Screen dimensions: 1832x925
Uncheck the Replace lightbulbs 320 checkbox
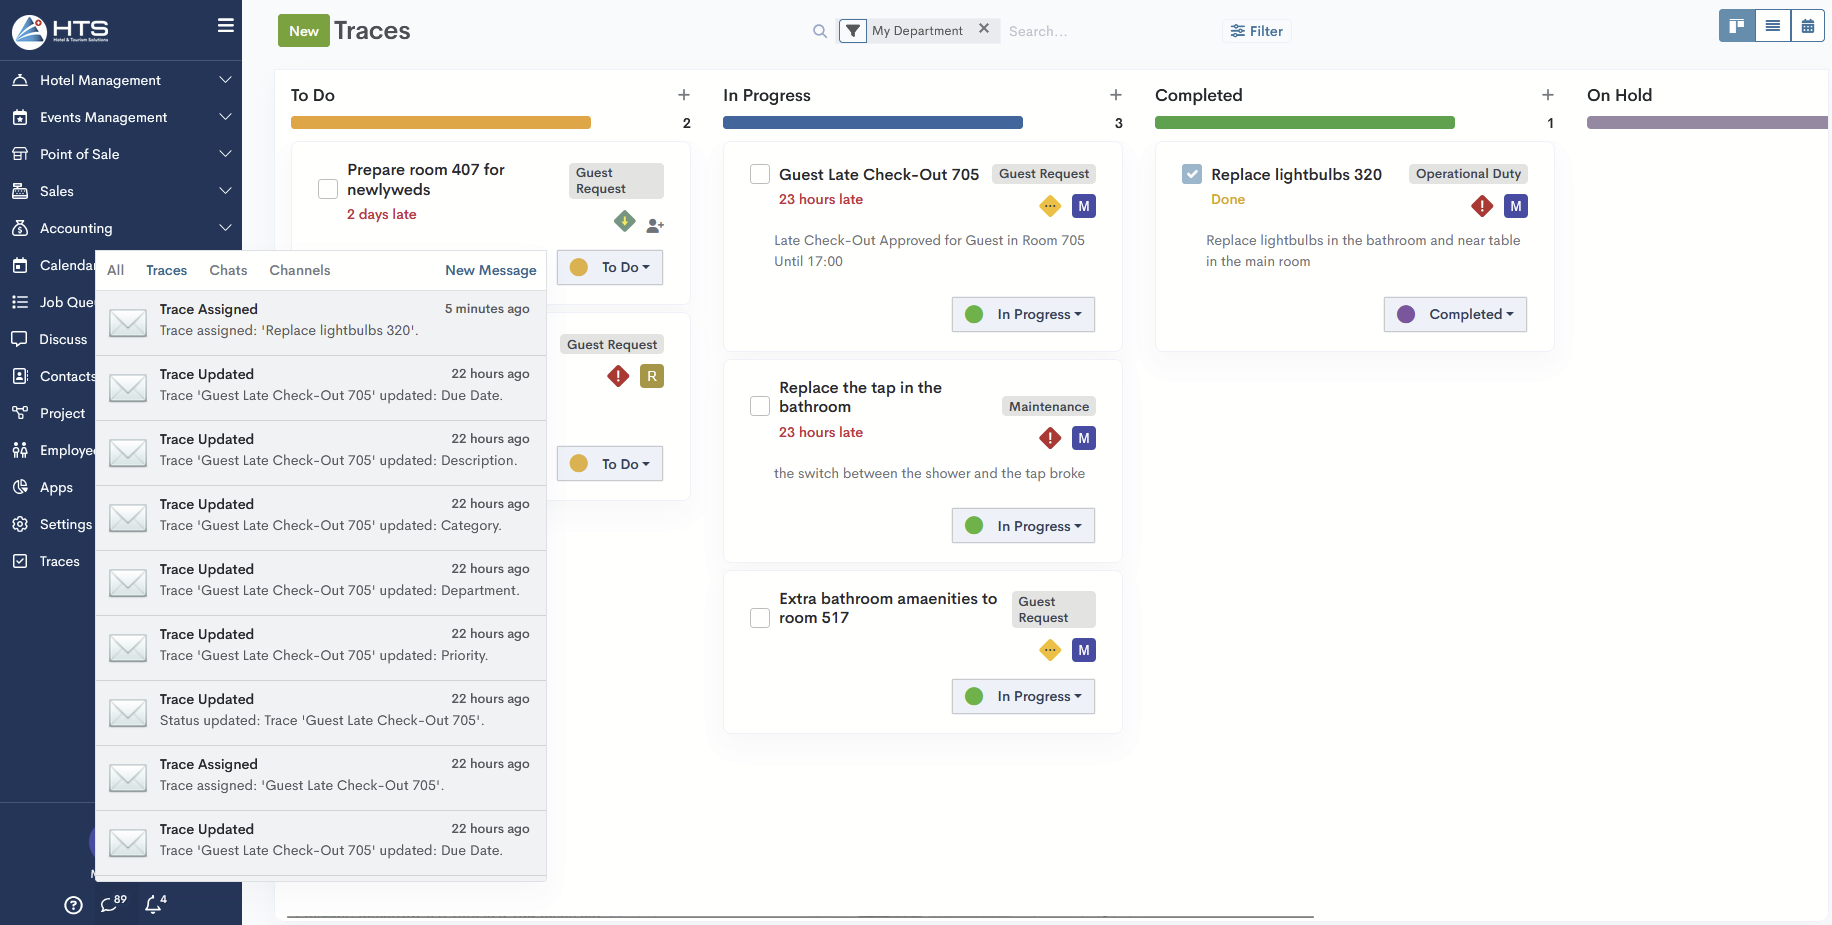pyautogui.click(x=1192, y=174)
